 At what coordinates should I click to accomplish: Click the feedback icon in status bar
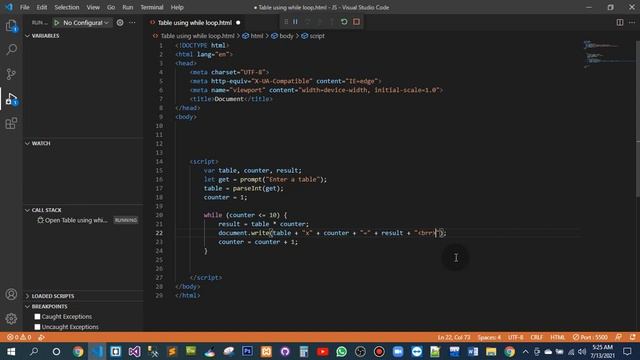coord(619,337)
